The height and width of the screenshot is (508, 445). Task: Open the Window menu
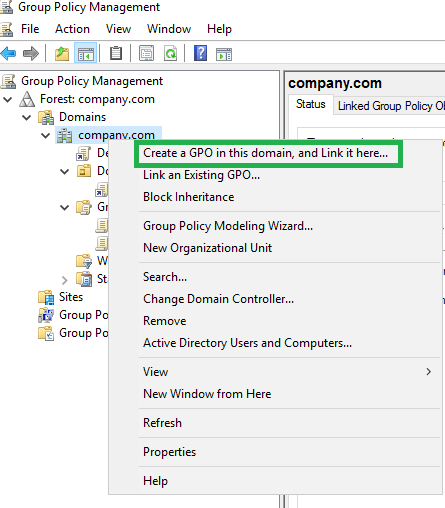pos(169,29)
